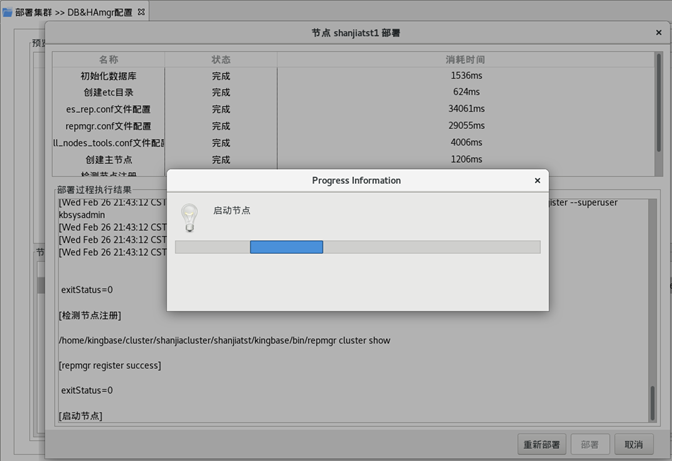Close the 节点 shanjiatst1 部署 dialog
This screenshot has width=673, height=462.
point(658,33)
